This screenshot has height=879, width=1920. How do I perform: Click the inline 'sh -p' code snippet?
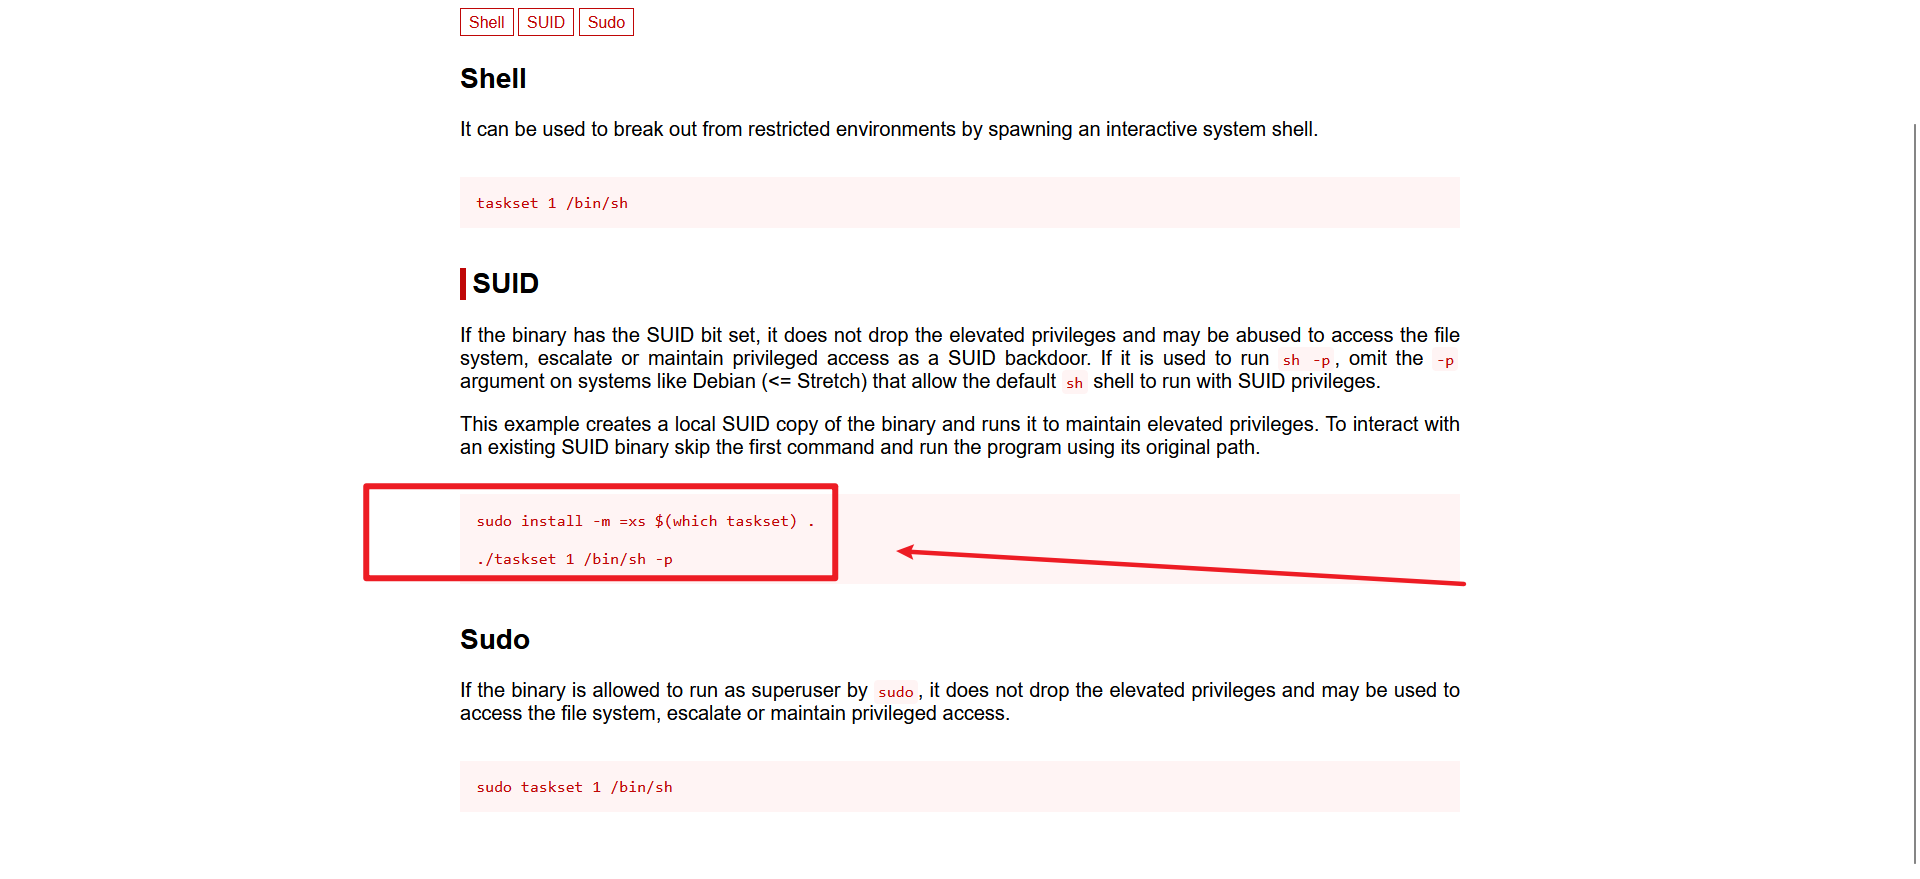[1306, 360]
